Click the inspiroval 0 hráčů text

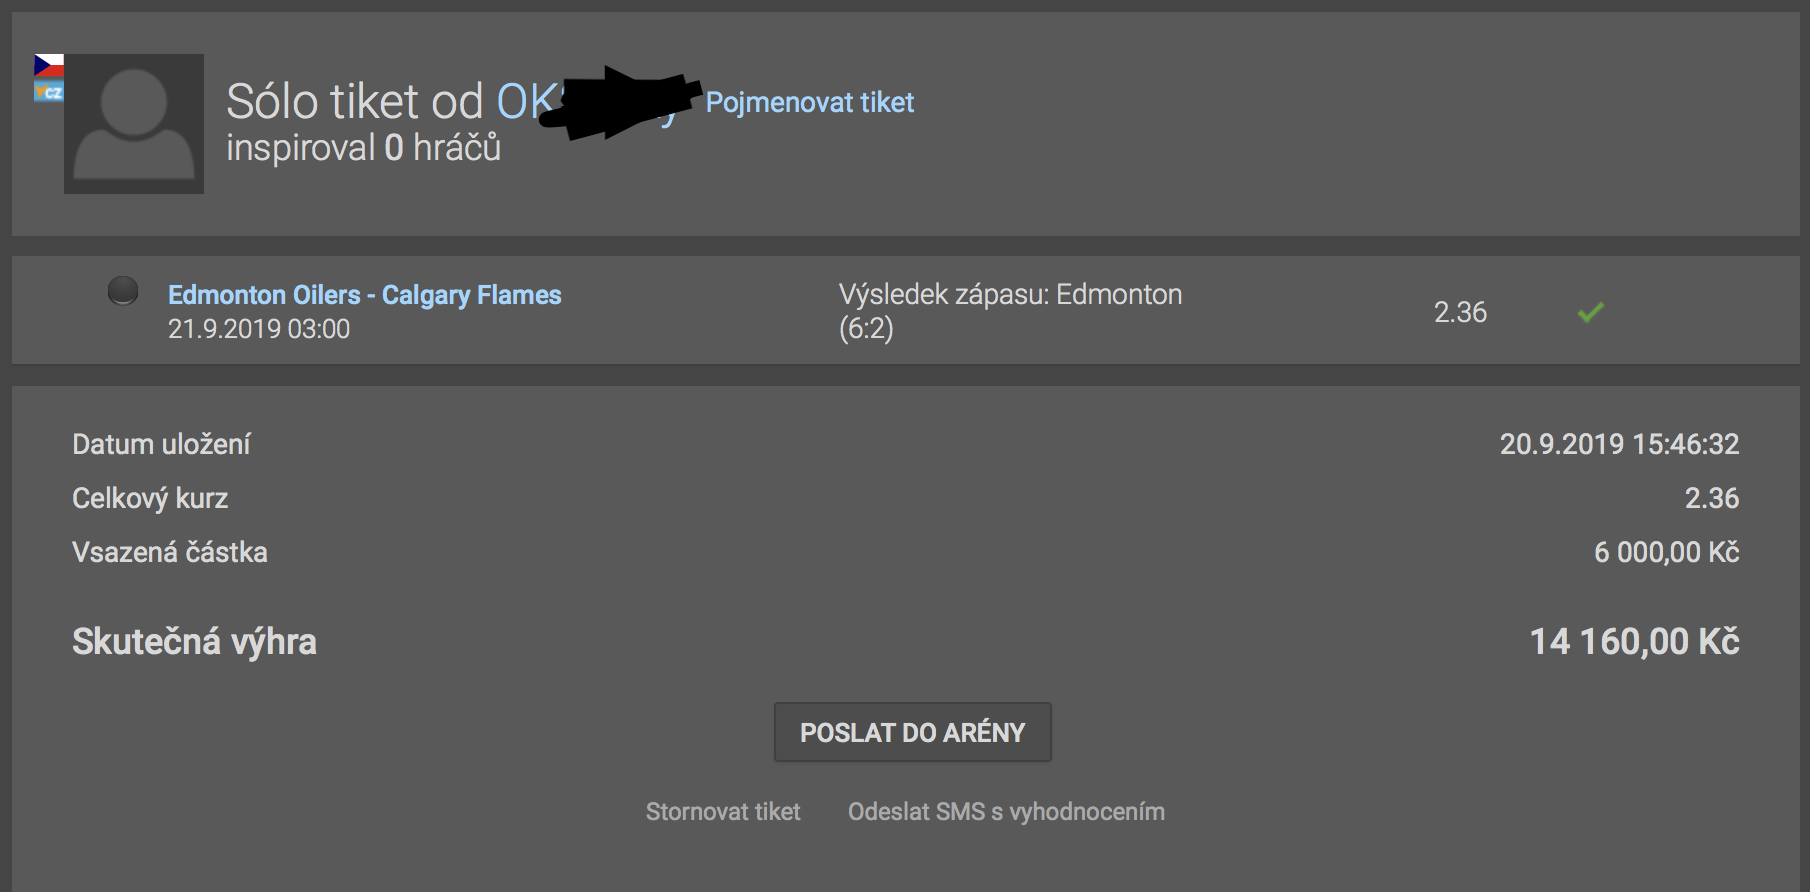pyautogui.click(x=363, y=148)
